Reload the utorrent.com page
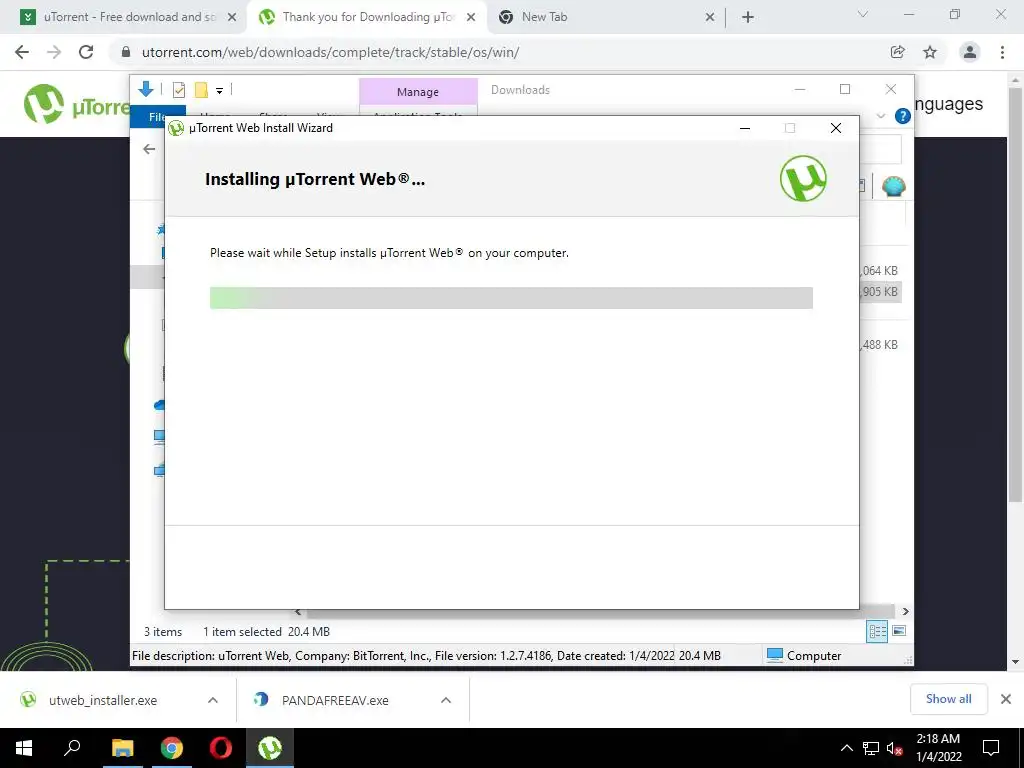 click(86, 52)
